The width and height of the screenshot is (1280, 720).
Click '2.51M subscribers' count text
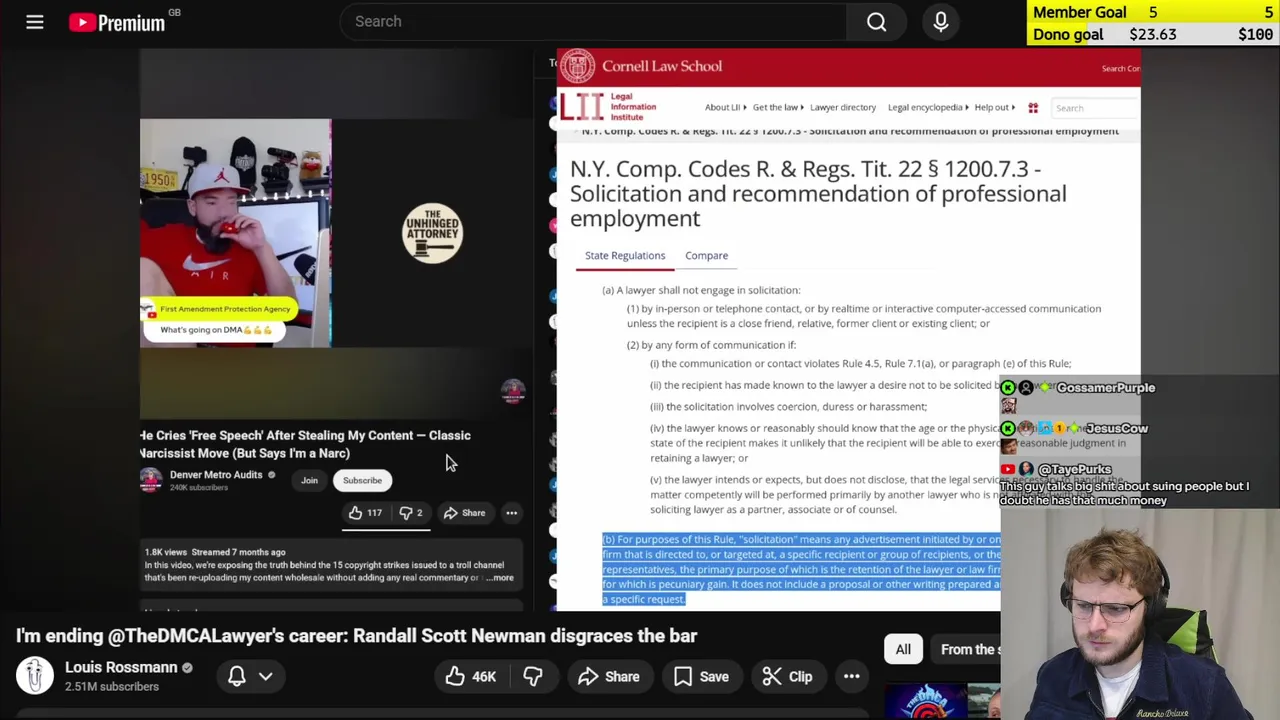[112, 687]
